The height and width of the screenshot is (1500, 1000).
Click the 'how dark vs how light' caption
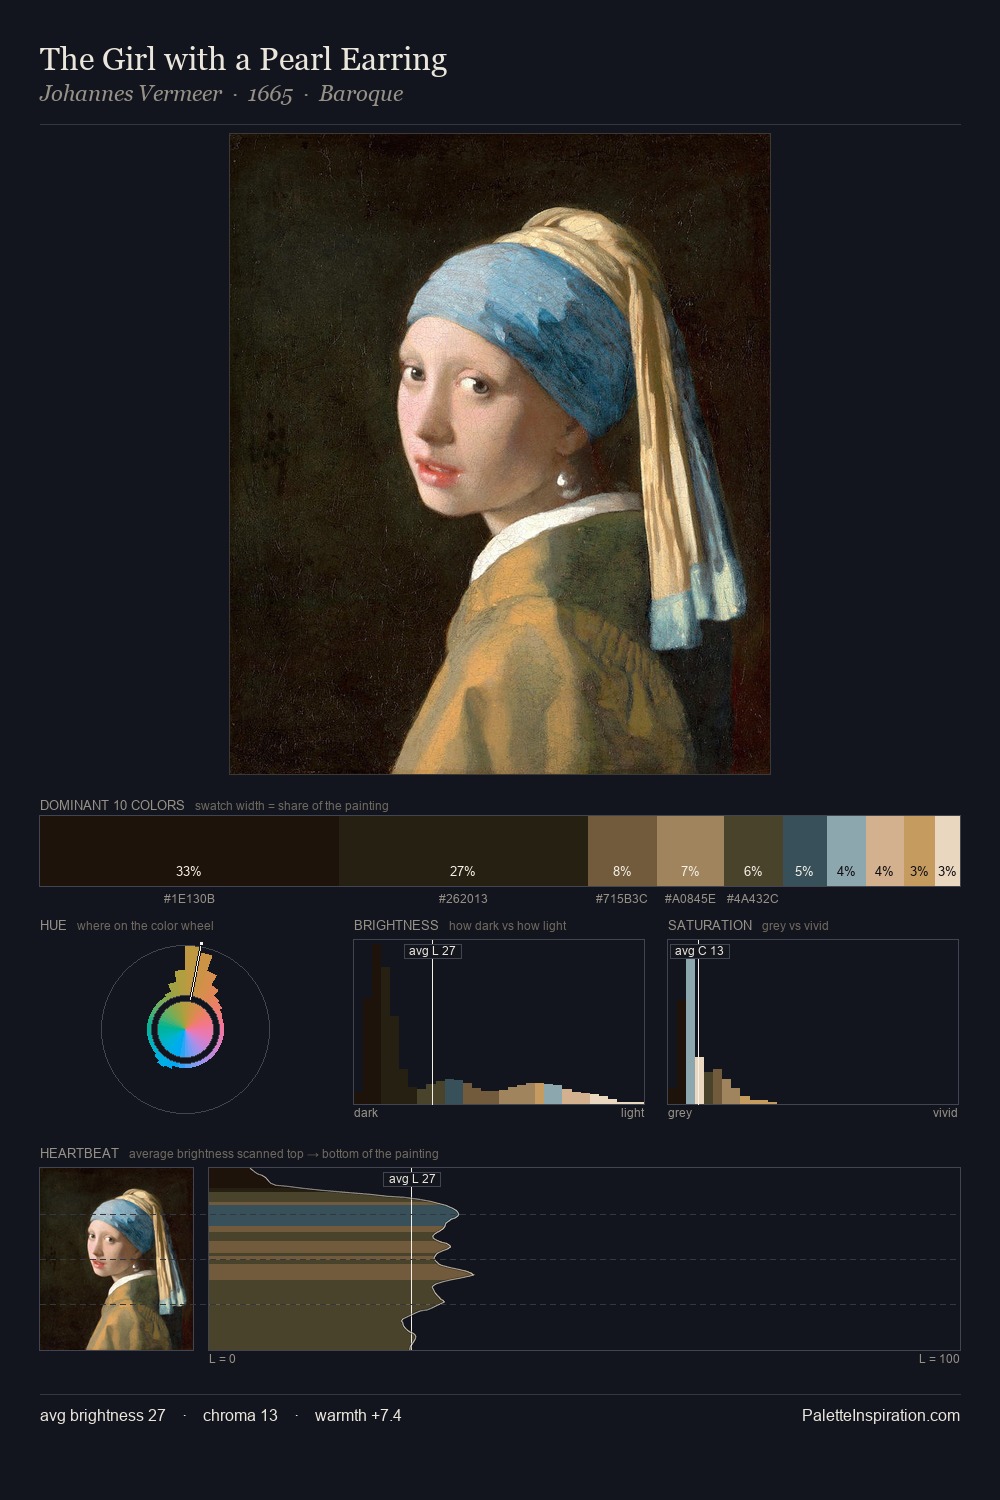pos(508,926)
